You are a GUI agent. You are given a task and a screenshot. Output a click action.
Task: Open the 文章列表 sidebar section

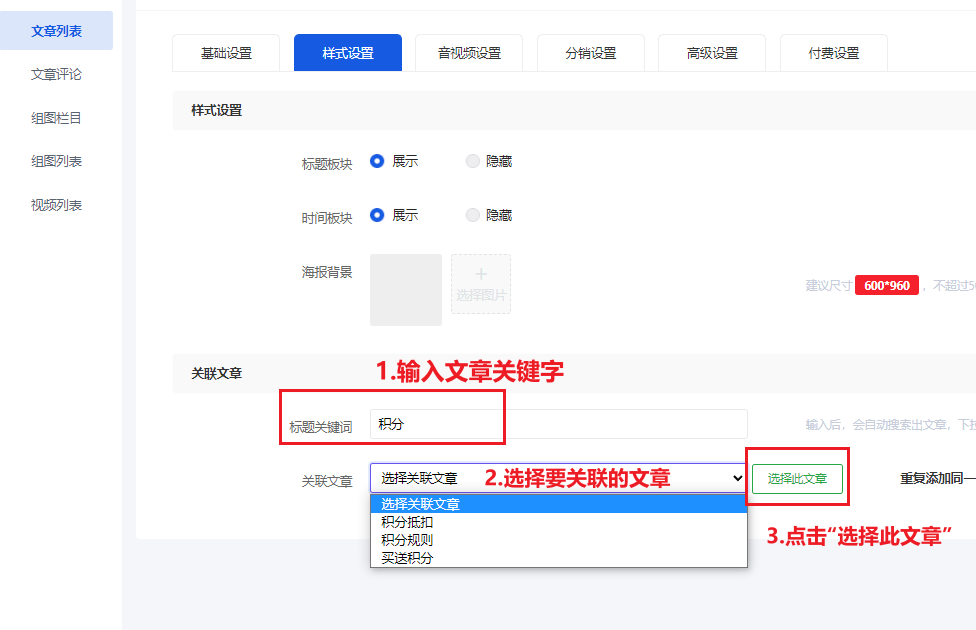click(x=55, y=30)
